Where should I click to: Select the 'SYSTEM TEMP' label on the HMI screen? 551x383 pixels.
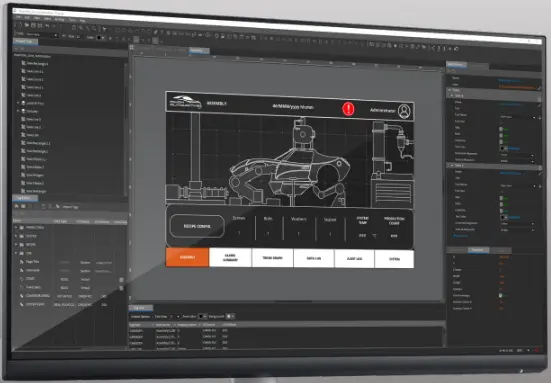pyautogui.click(x=362, y=220)
